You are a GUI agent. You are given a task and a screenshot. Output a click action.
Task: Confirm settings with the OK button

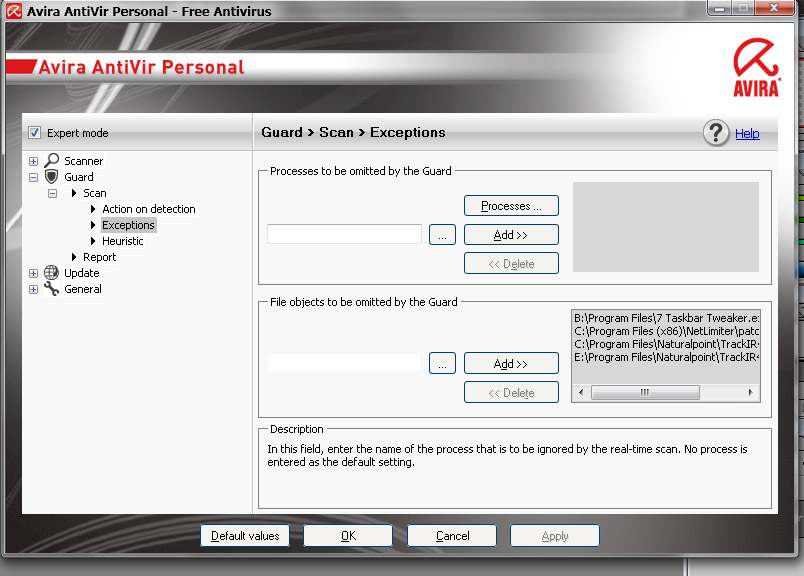click(x=348, y=536)
